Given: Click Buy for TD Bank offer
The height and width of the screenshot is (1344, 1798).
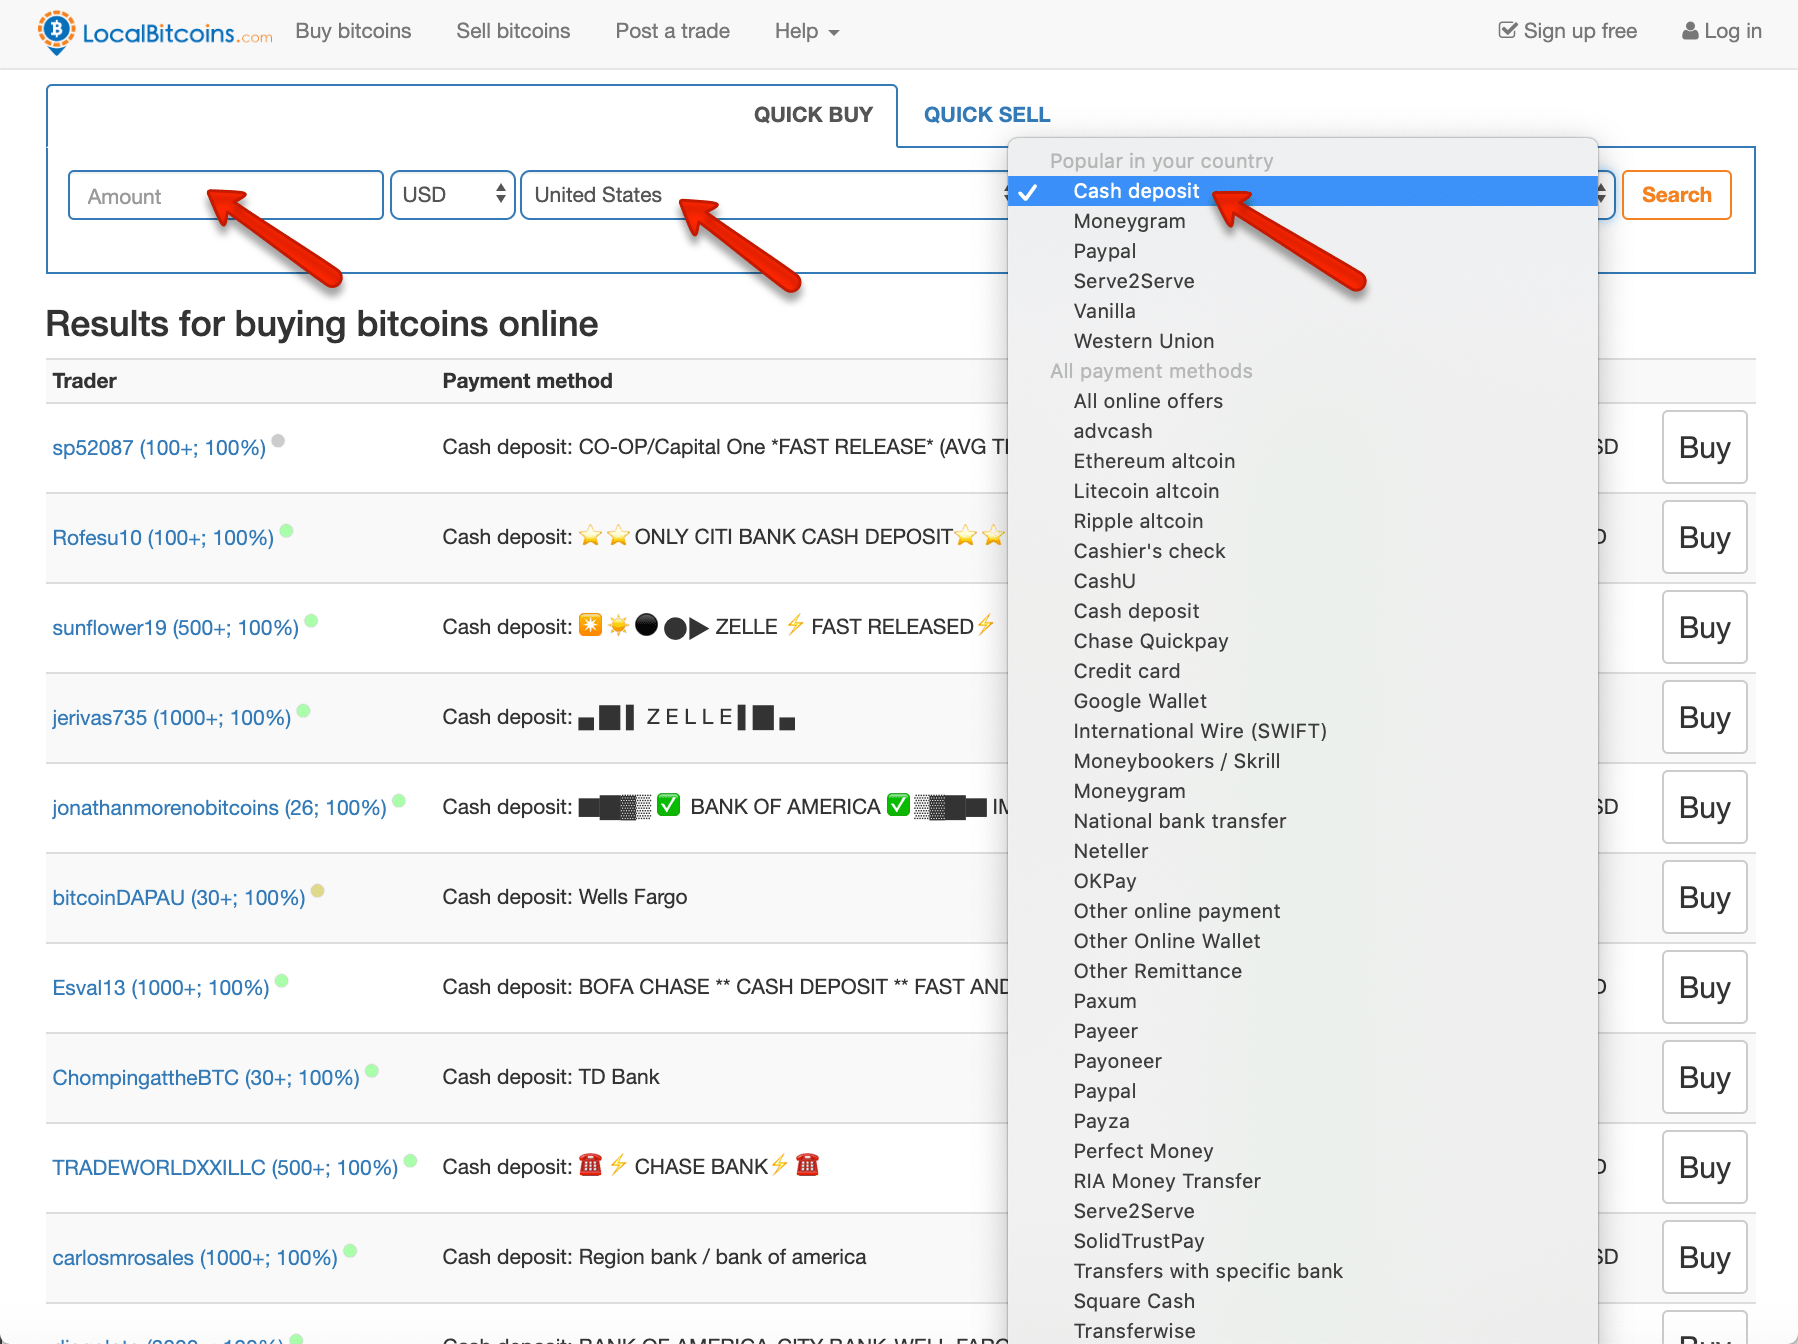Looking at the screenshot, I should [x=1704, y=1077].
